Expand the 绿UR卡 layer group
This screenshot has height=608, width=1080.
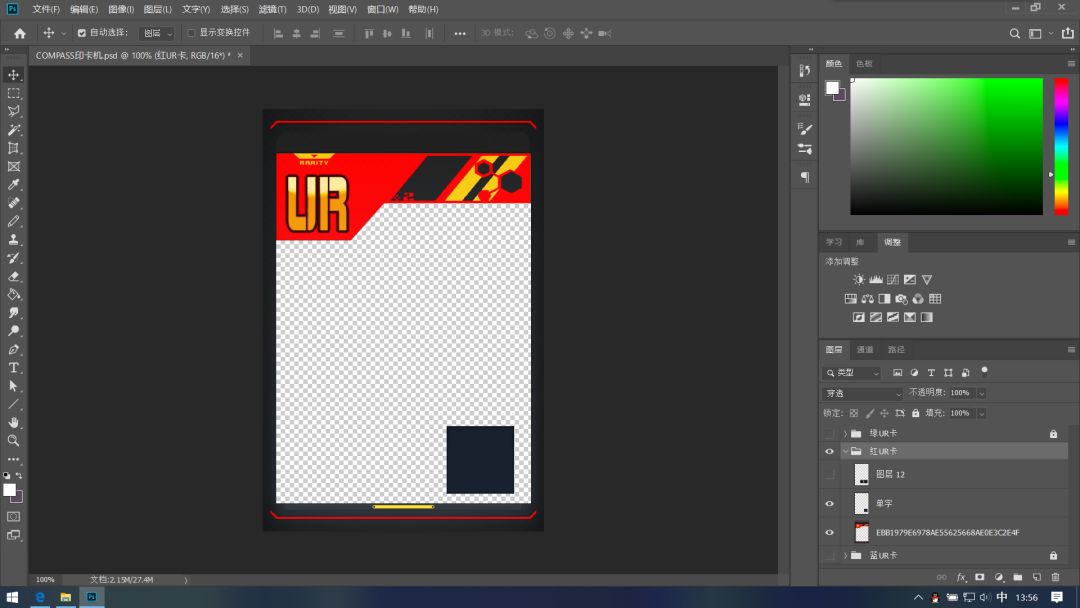pos(845,434)
